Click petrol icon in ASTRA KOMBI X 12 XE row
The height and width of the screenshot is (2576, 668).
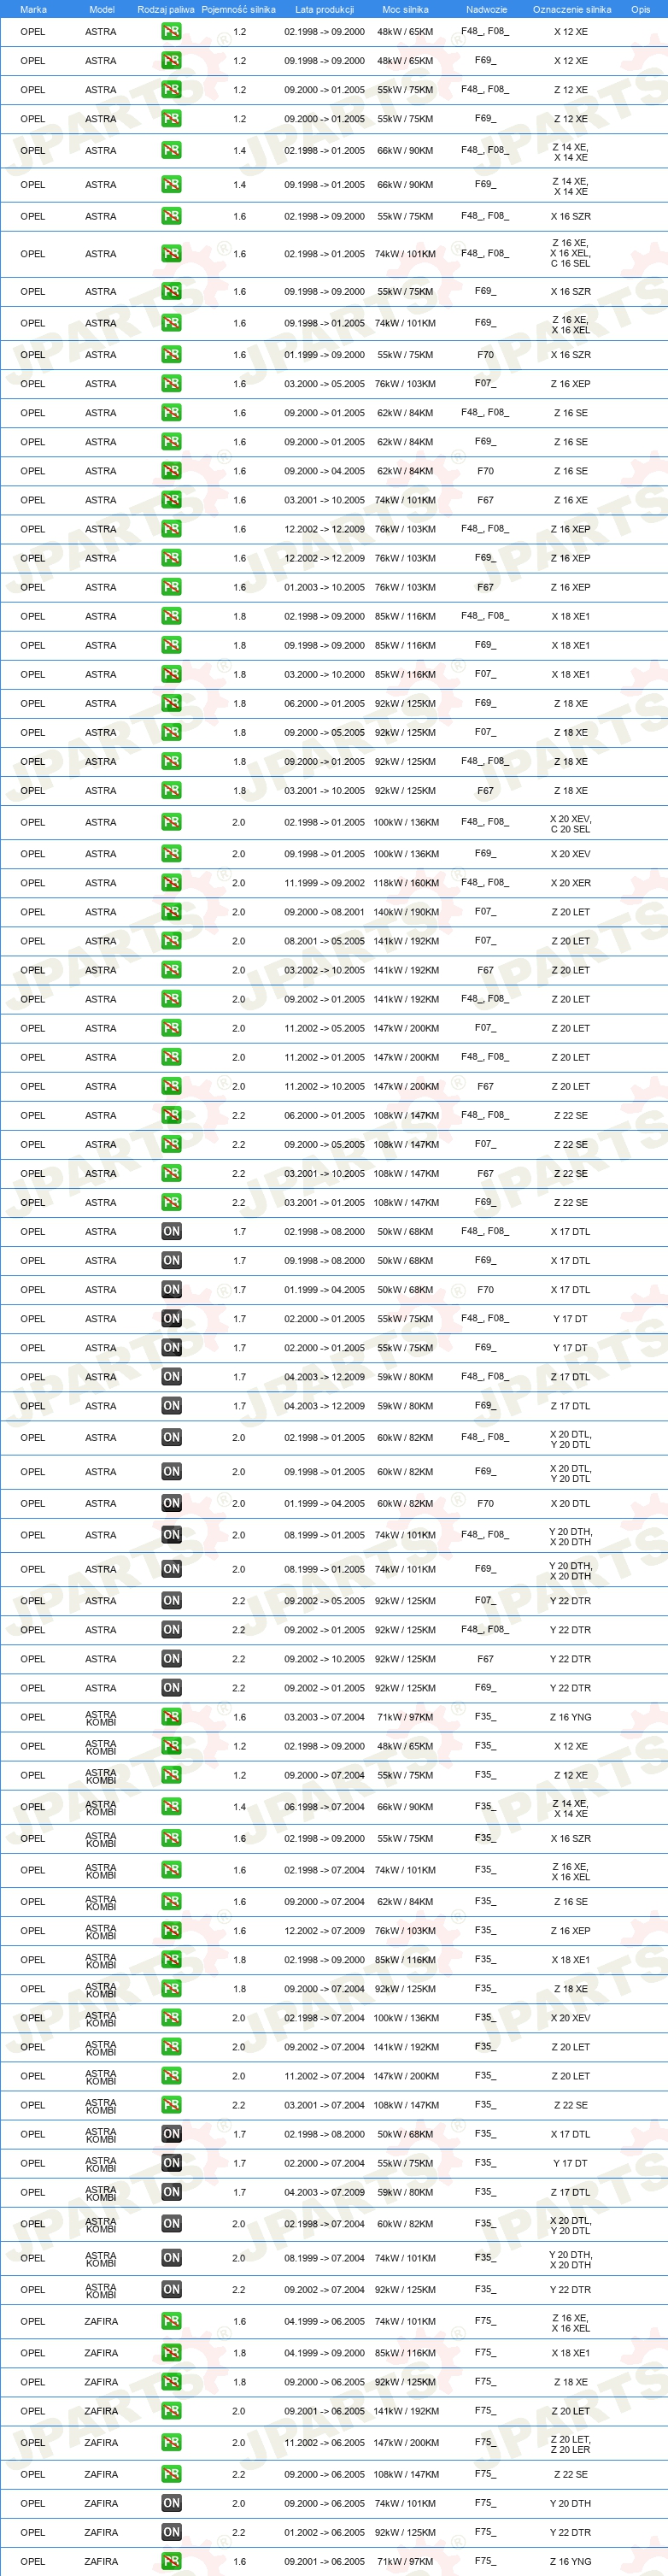point(171,1746)
